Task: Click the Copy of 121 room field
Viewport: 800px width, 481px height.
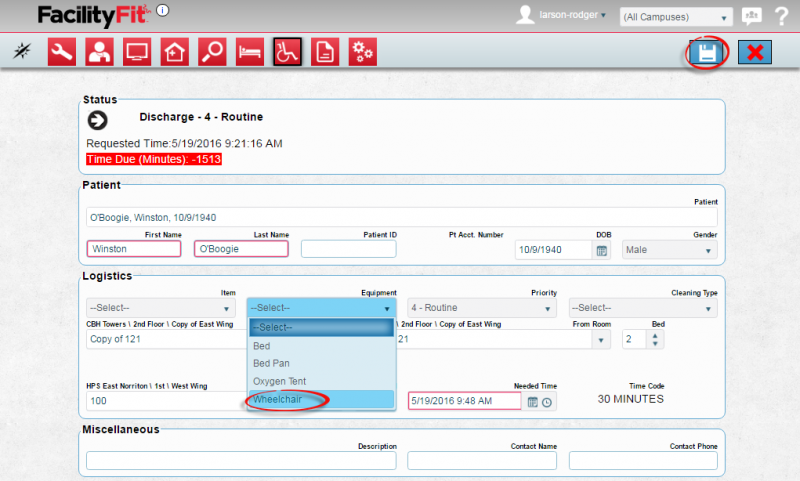Action: (167, 339)
